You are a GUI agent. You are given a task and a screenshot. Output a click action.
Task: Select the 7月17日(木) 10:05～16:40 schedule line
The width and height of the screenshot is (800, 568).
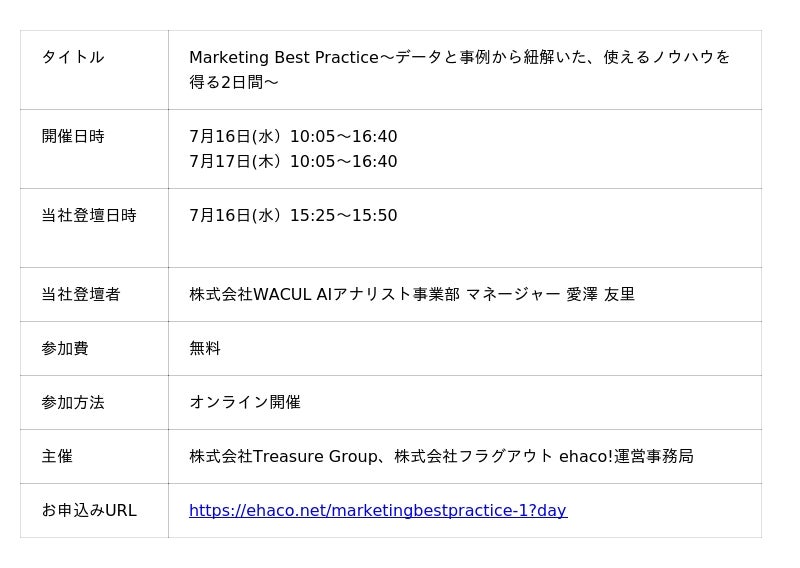(x=293, y=161)
